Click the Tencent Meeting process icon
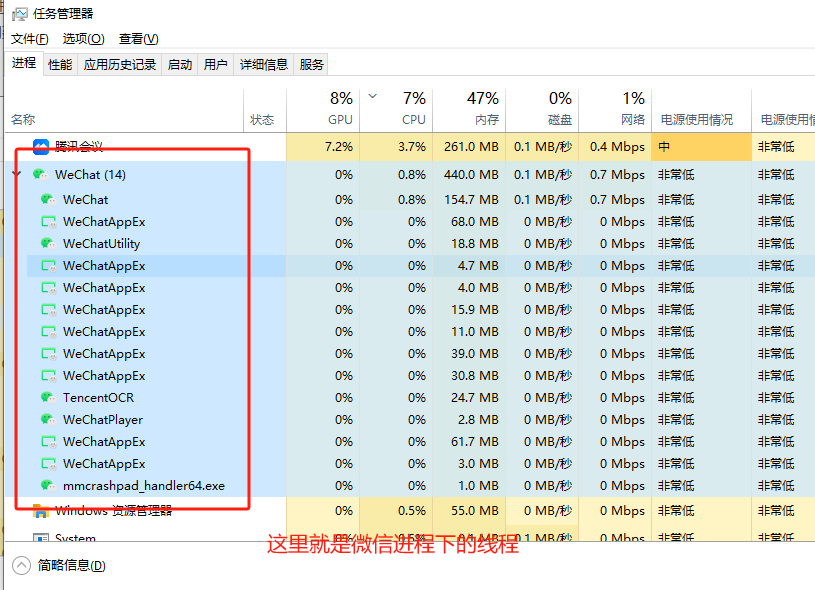The image size is (815, 590). pos(41,147)
